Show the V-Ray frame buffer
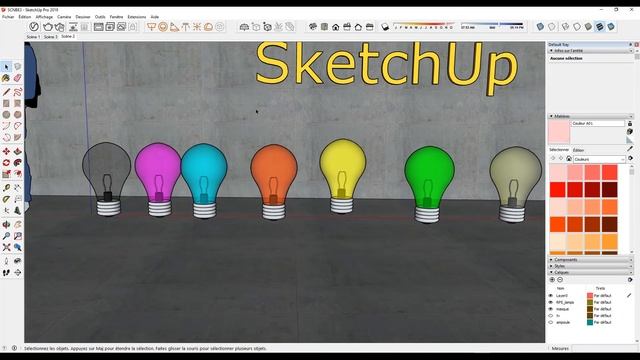The image size is (640, 360). click(98, 27)
